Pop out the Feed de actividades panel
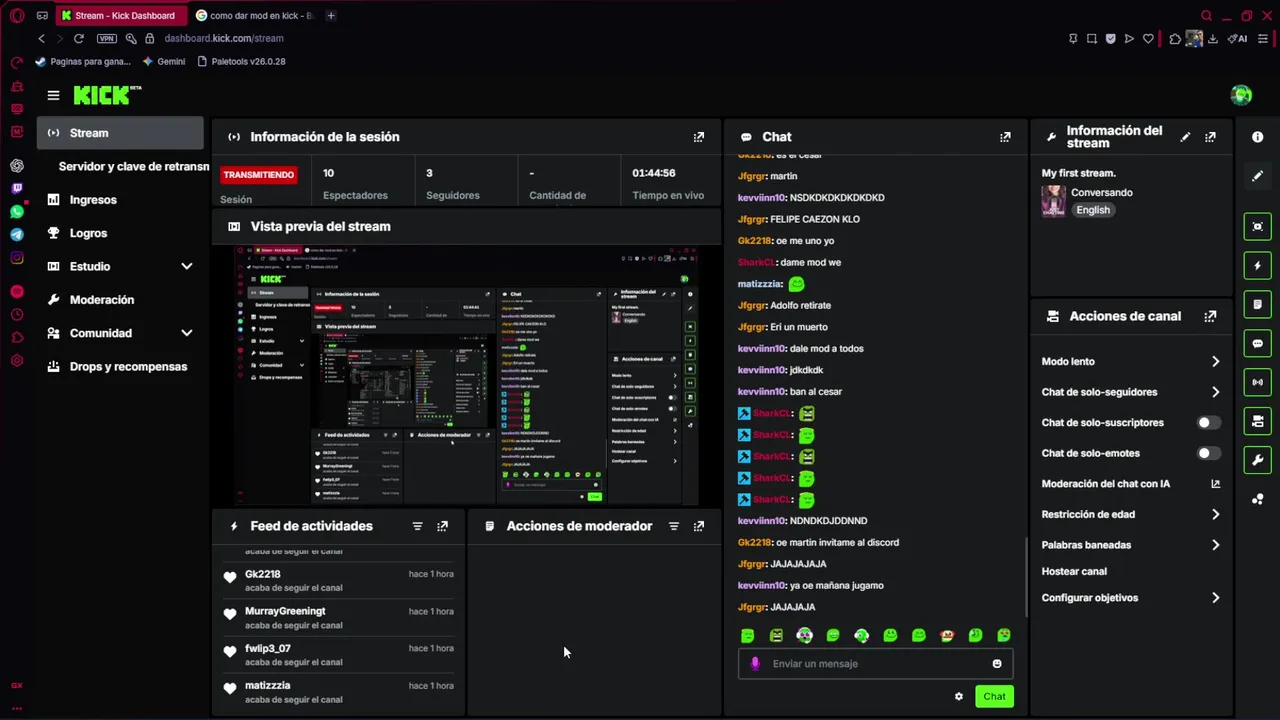1280x720 pixels. pyautogui.click(x=442, y=526)
